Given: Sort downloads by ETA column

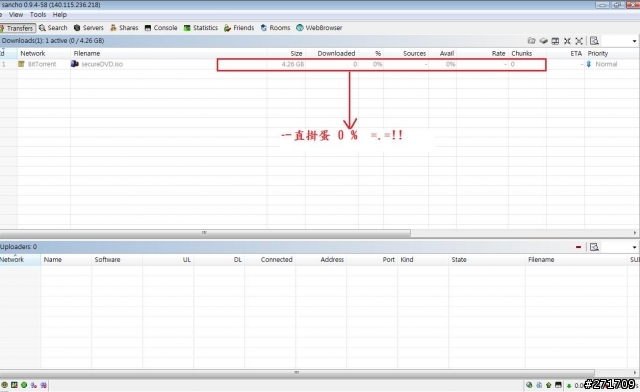Looking at the screenshot, I should (x=565, y=53).
